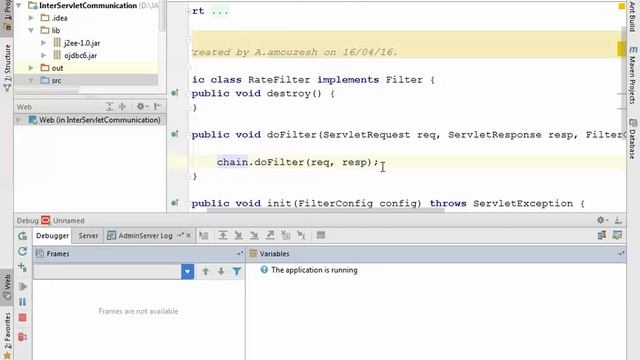Click the gutter override icon beside doFilter

tap(175, 134)
